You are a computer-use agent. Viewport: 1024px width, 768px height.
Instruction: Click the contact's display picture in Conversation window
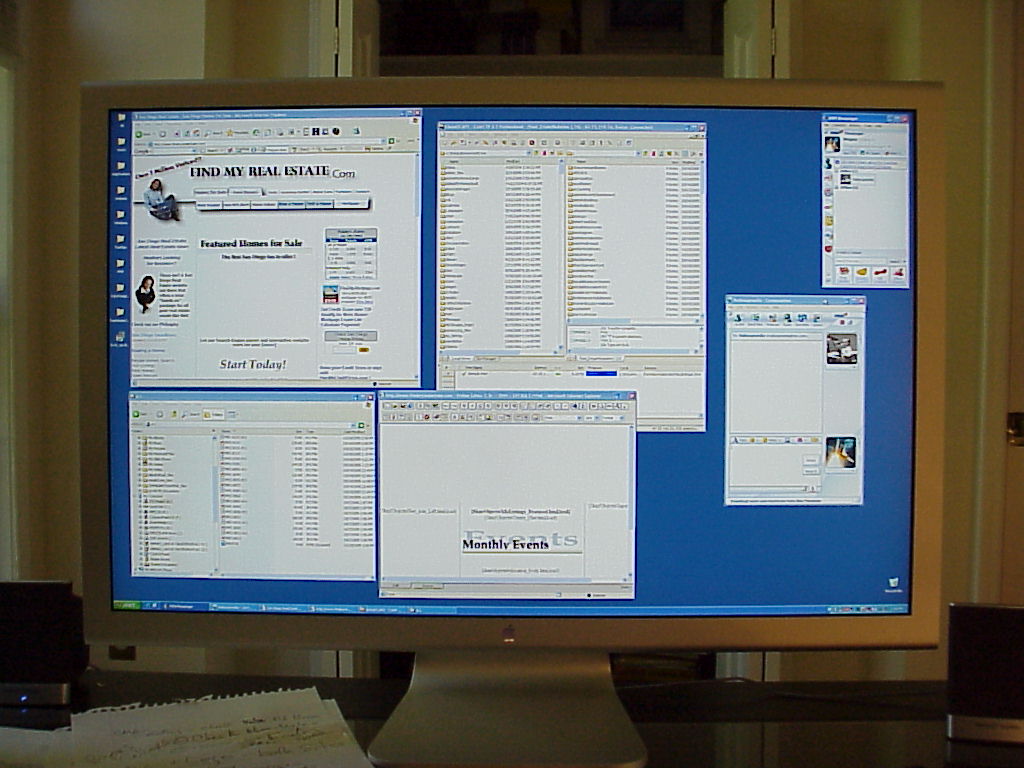pyautogui.click(x=842, y=349)
